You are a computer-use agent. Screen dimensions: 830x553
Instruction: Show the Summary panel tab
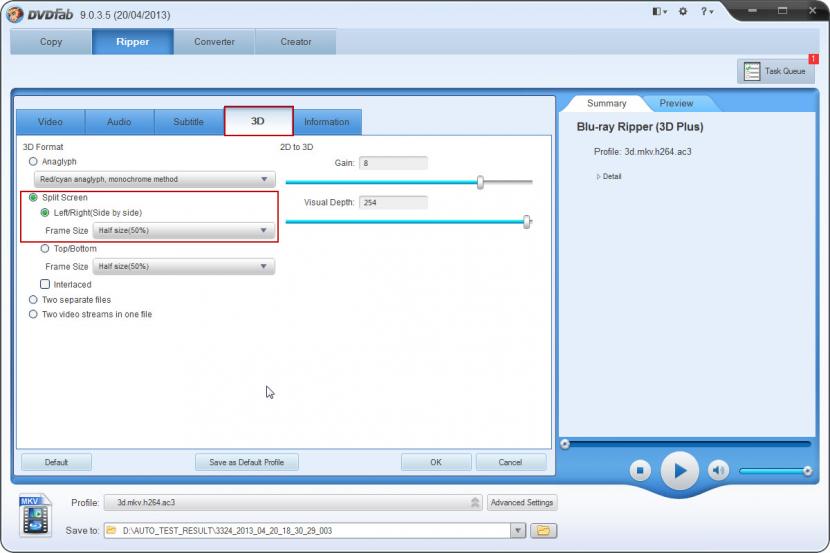(x=607, y=103)
